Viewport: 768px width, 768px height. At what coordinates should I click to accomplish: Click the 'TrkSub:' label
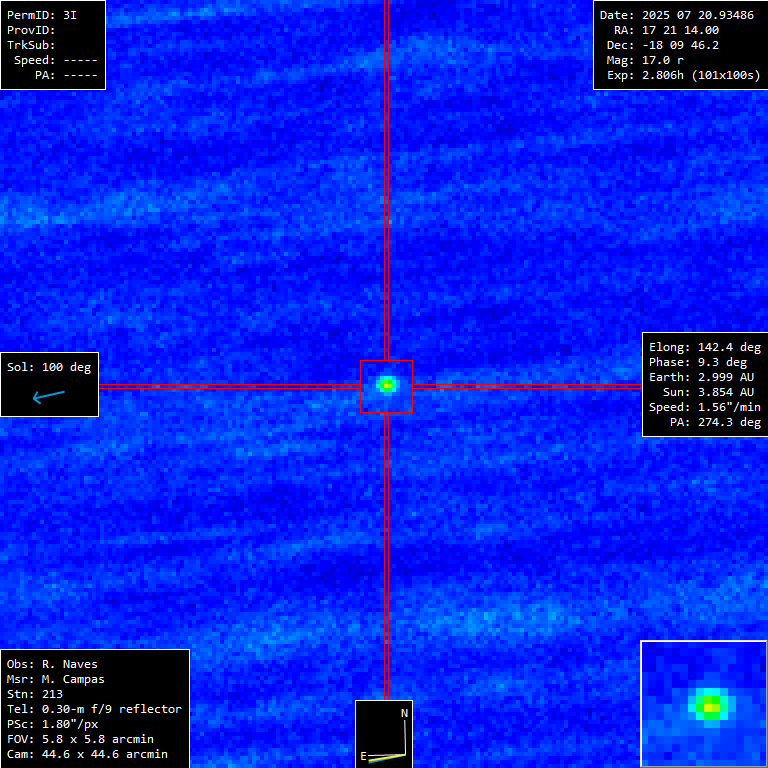(31, 45)
